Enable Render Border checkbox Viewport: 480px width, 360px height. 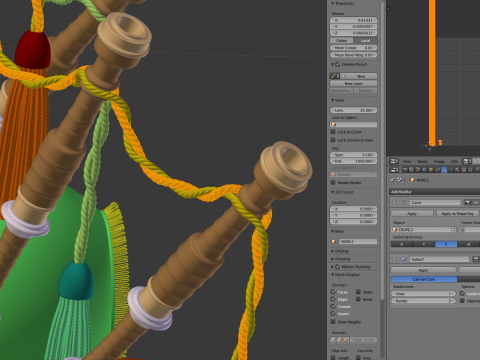coord(333,182)
